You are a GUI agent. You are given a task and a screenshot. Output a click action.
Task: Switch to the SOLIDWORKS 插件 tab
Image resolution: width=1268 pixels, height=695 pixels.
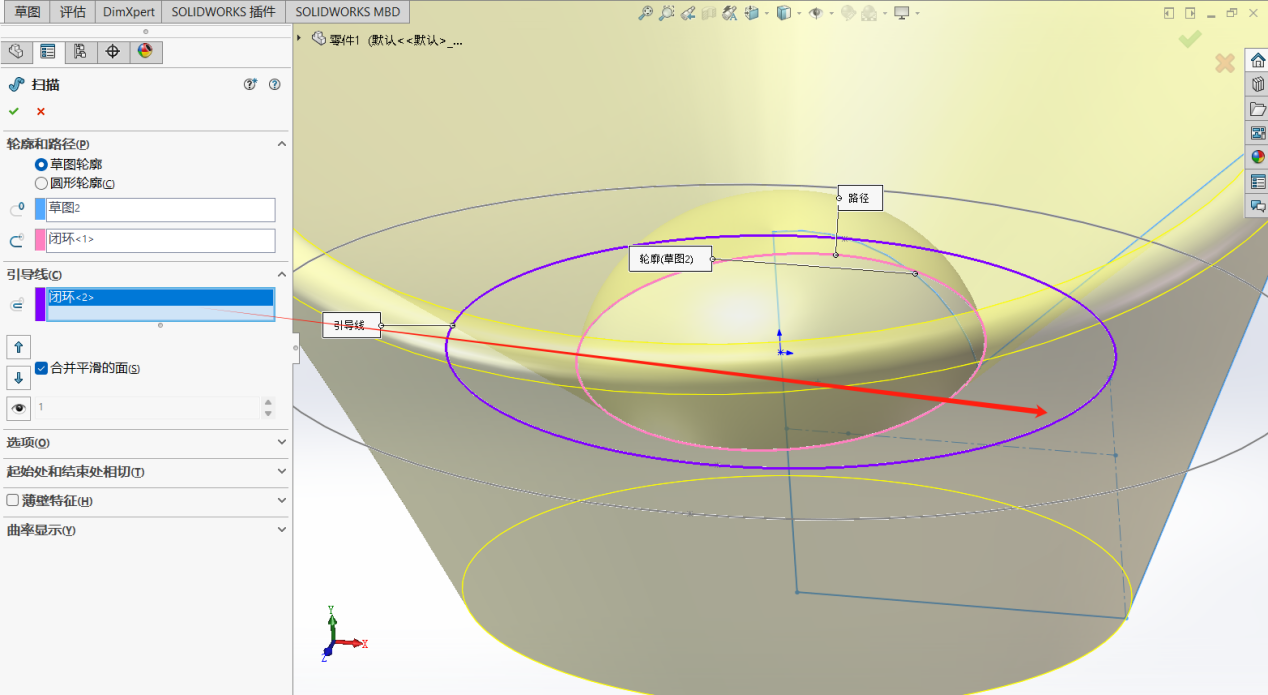(x=223, y=12)
